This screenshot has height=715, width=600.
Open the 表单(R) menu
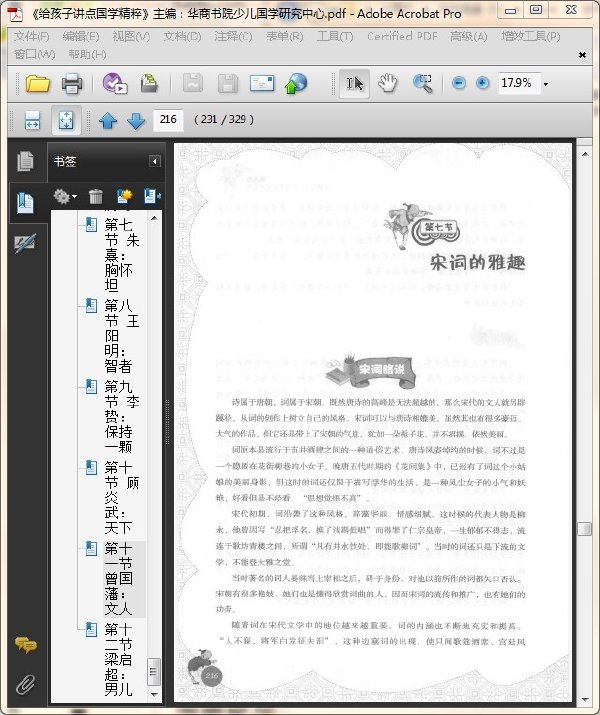coord(284,36)
